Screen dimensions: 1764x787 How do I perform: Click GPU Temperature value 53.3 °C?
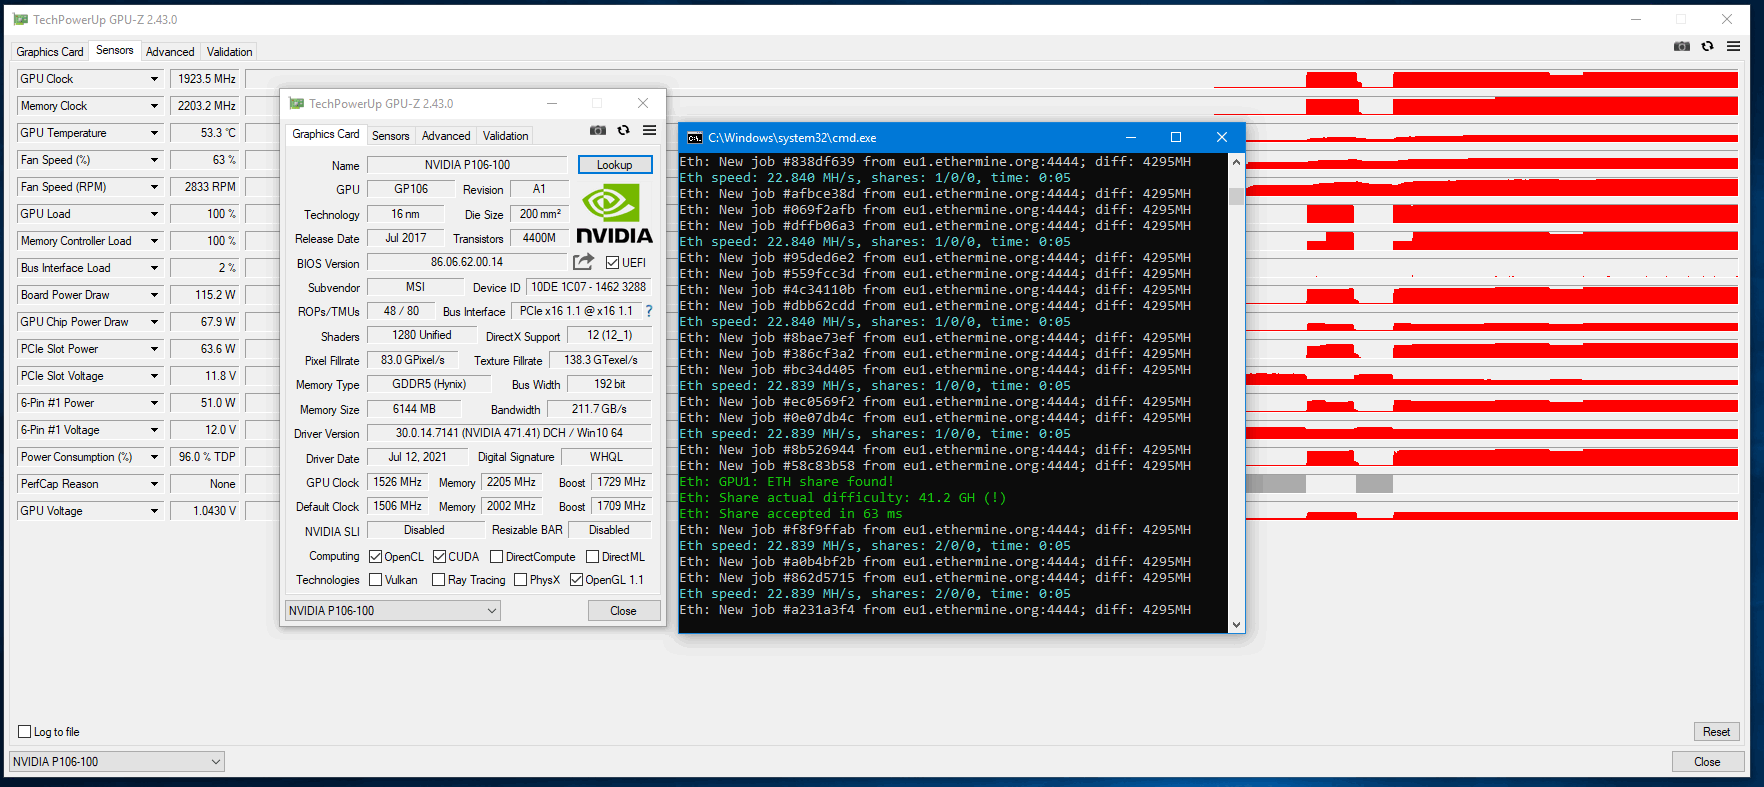[x=205, y=133]
